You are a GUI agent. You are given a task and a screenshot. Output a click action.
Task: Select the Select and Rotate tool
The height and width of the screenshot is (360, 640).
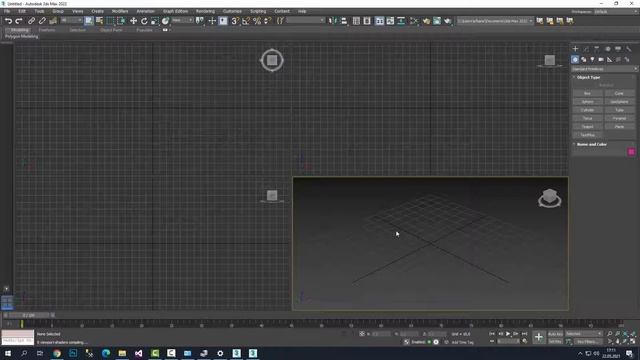tap(144, 21)
